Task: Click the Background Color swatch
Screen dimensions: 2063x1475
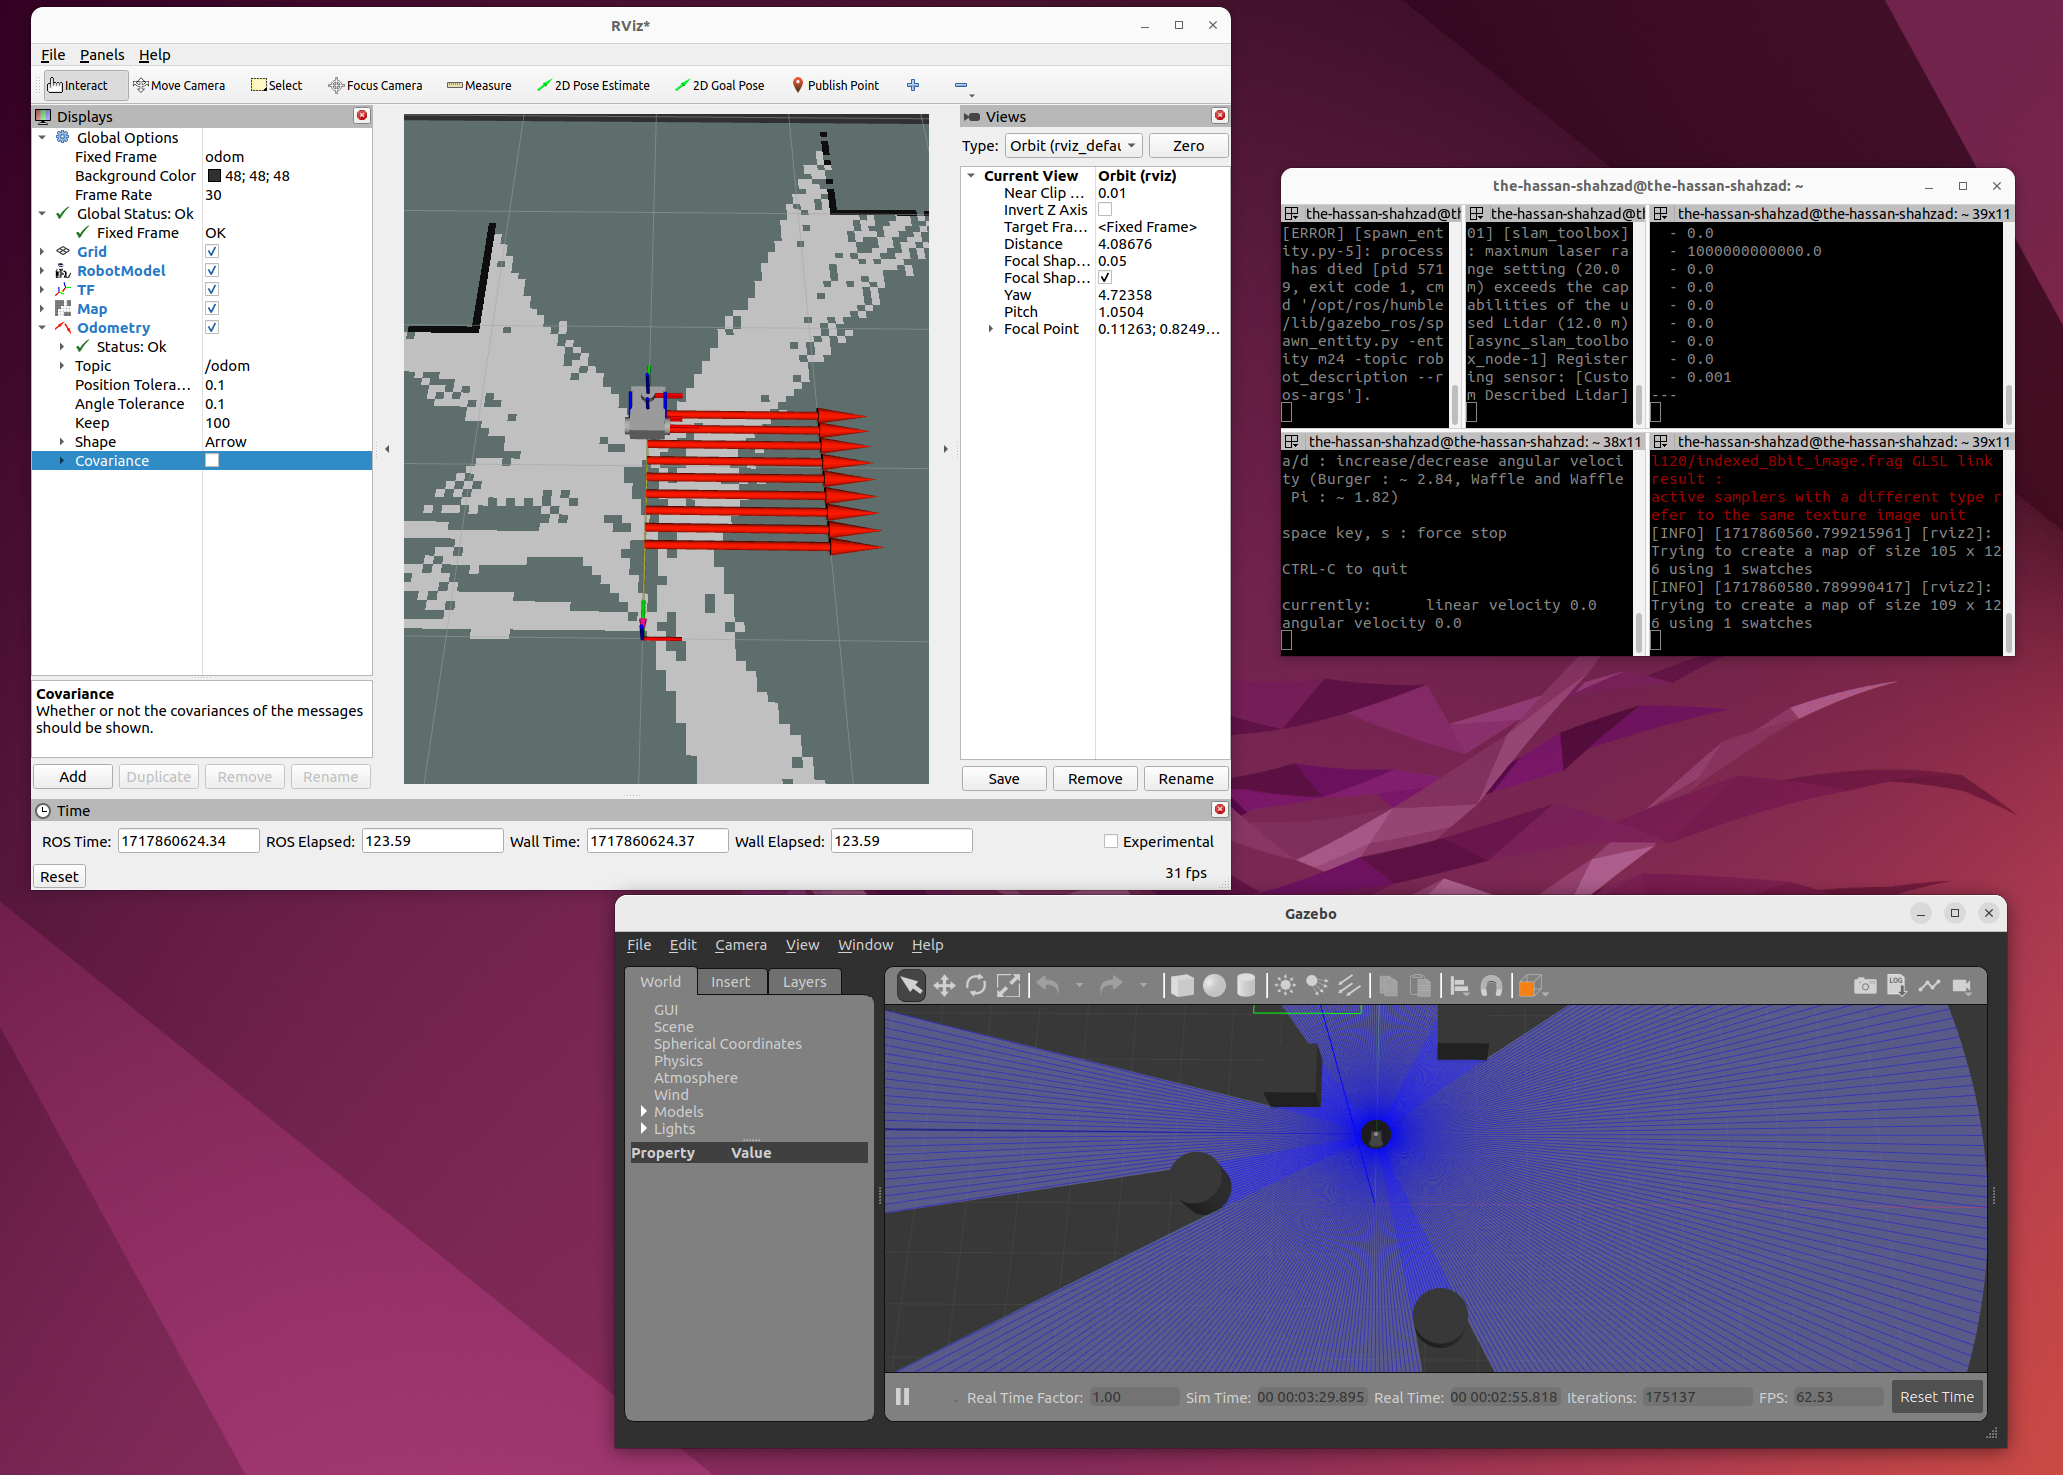Action: 214,176
